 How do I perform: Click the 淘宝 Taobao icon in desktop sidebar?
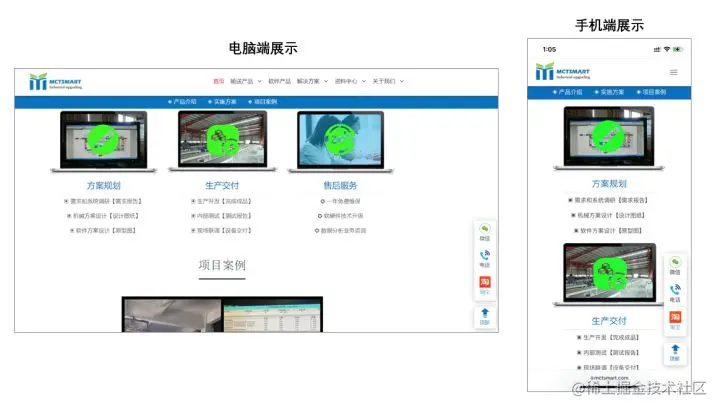(x=485, y=281)
